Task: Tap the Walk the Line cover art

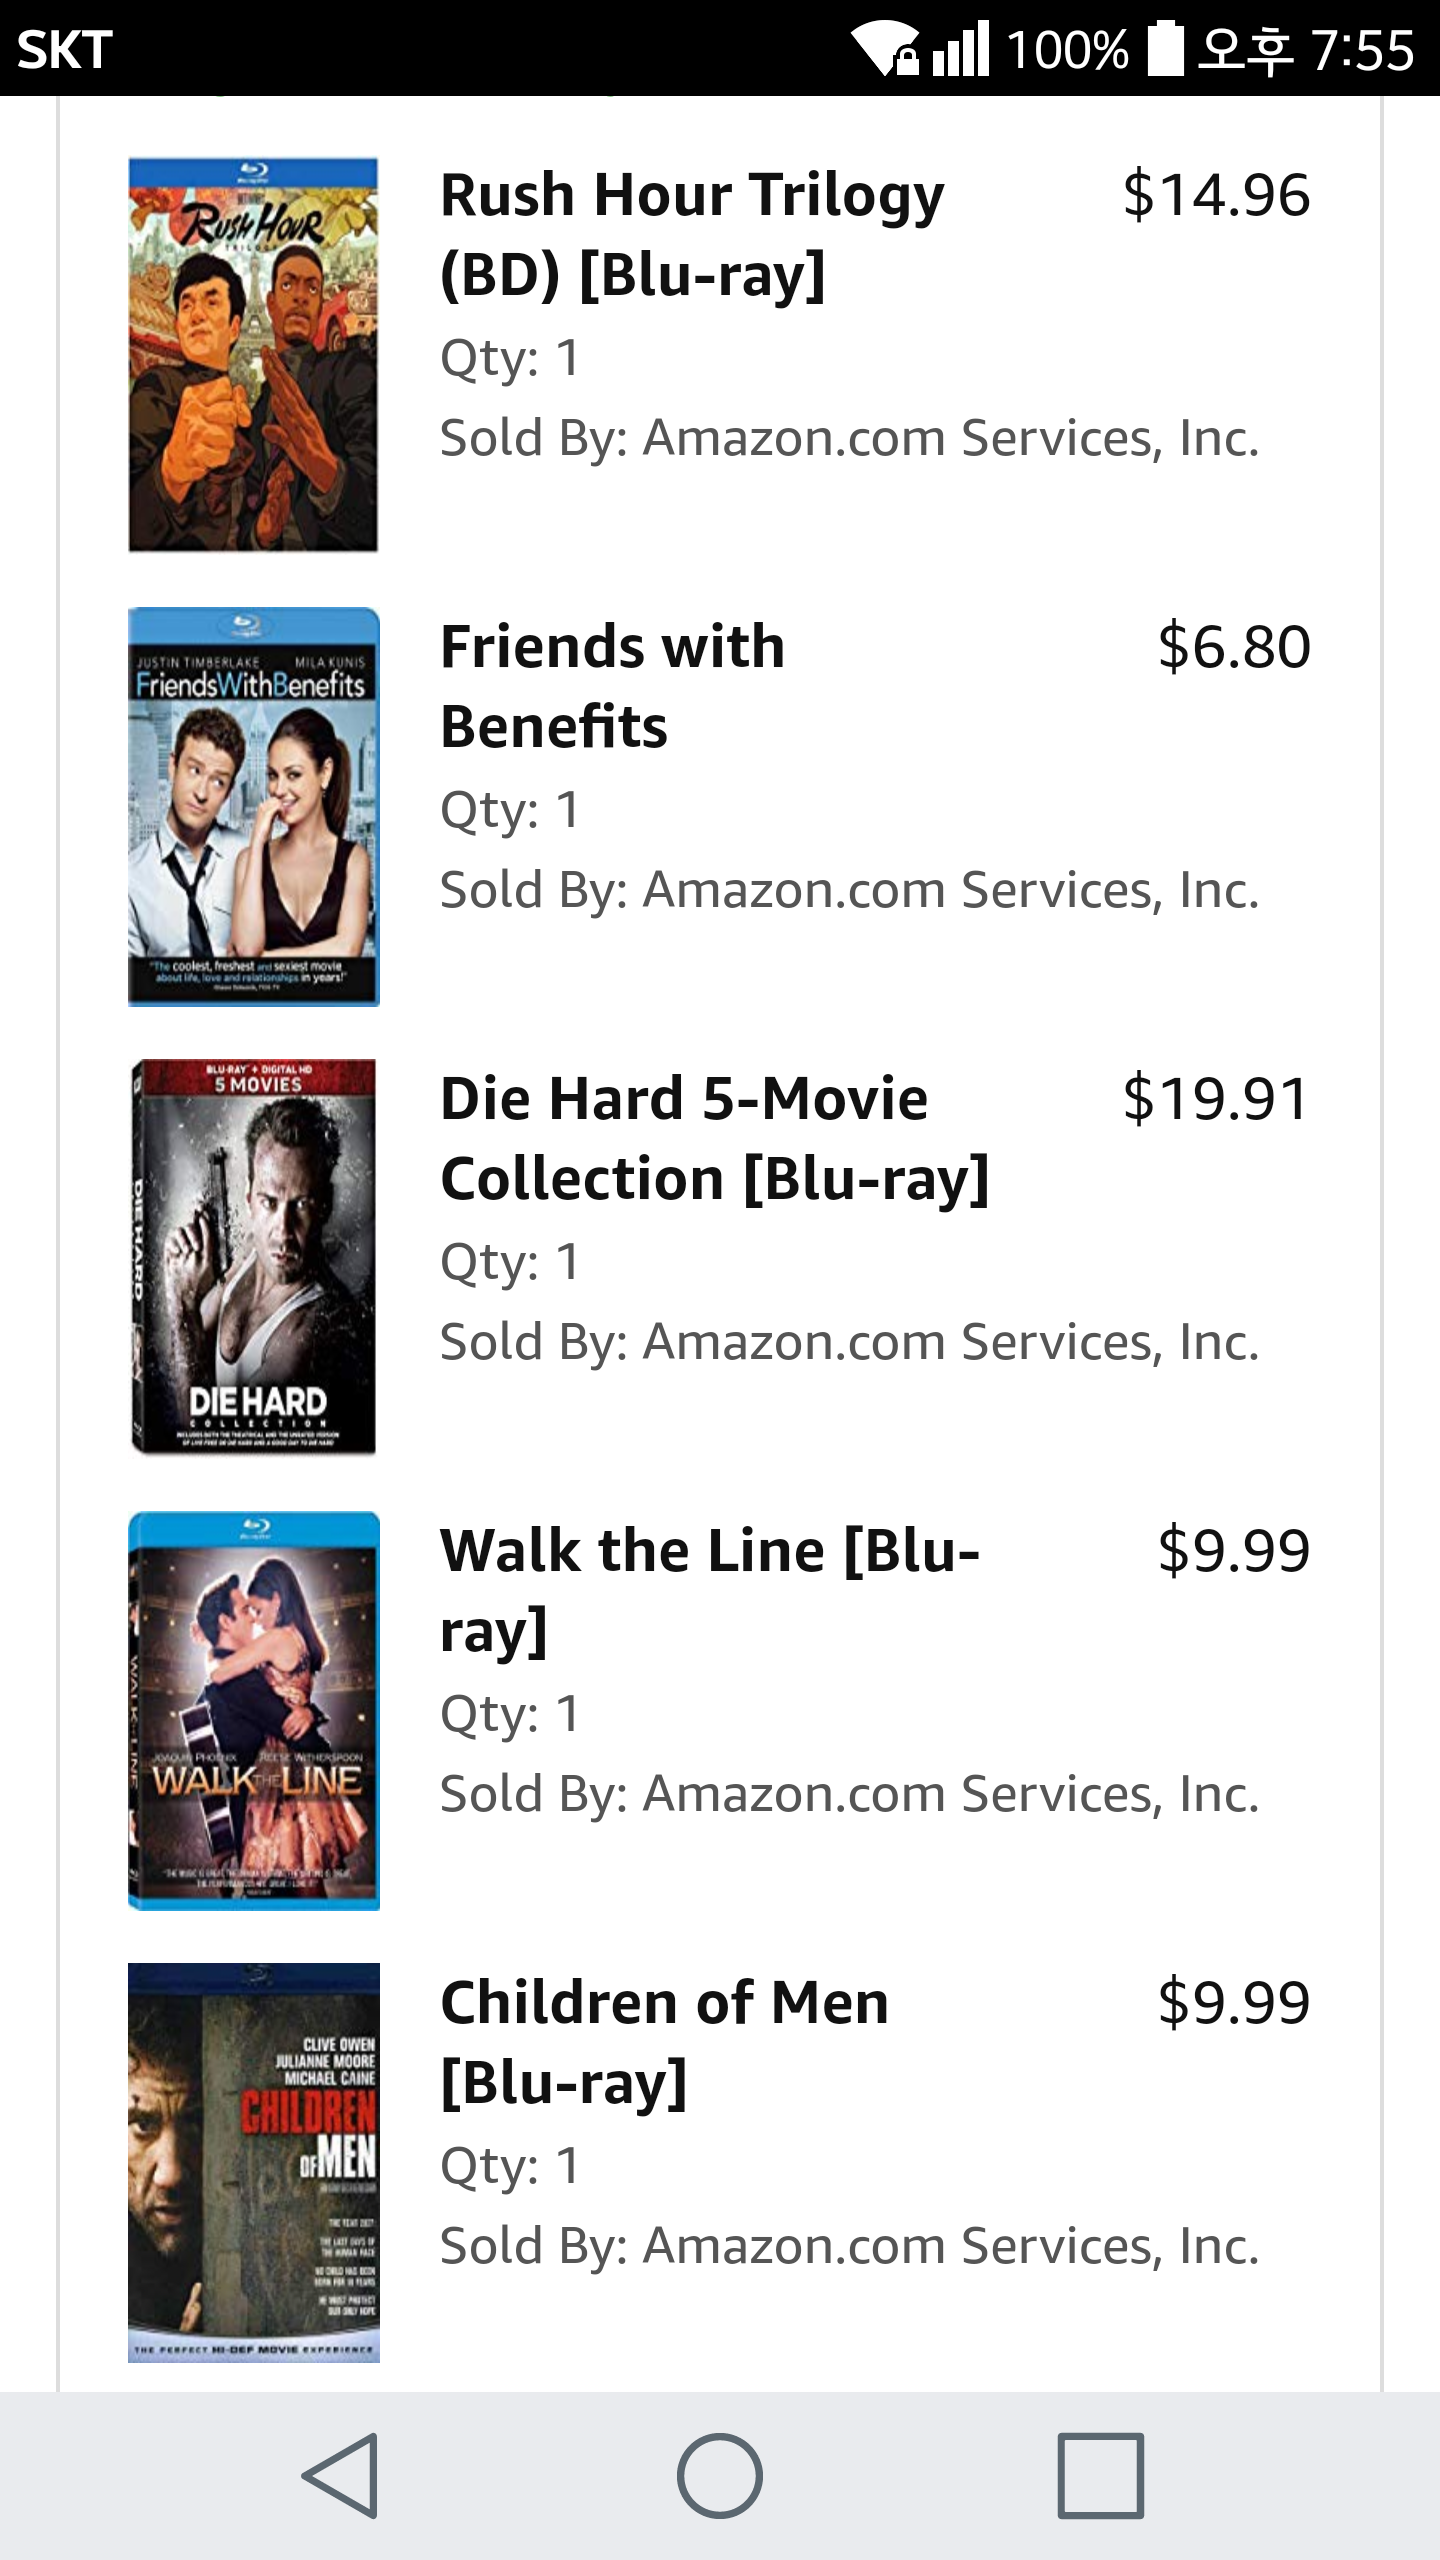Action: click(253, 1710)
